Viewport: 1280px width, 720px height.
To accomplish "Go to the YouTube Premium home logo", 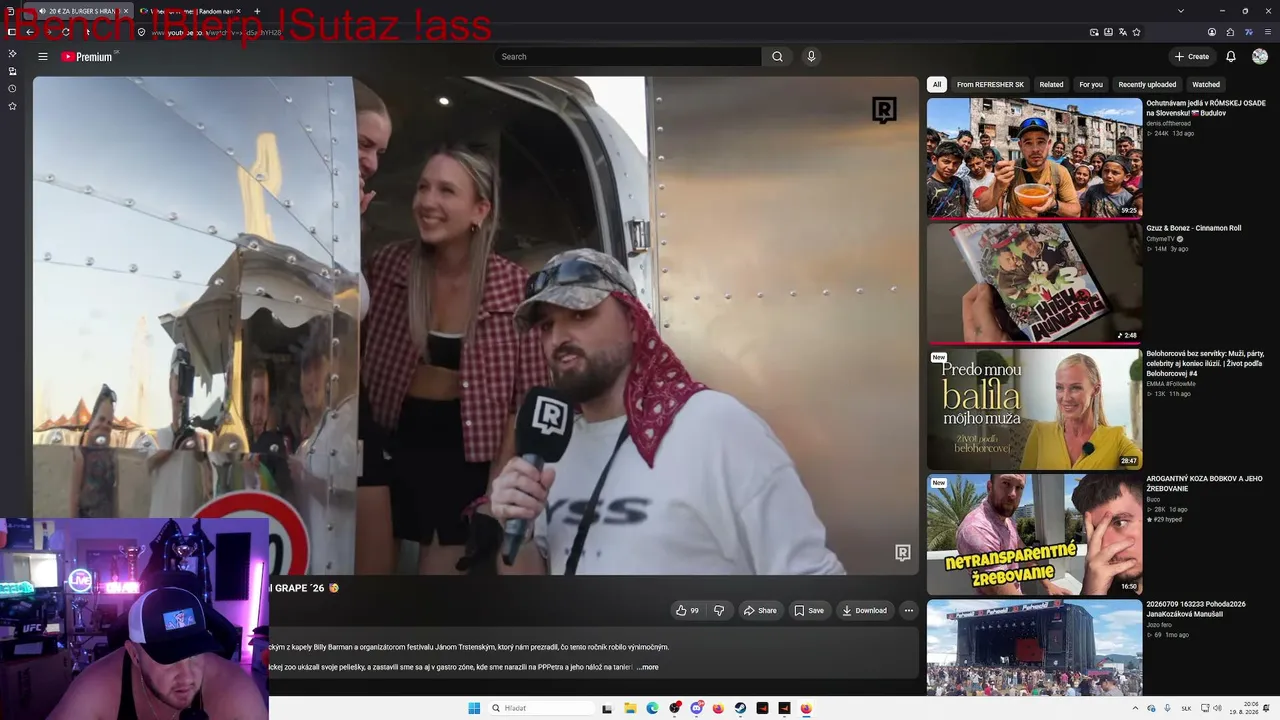I will point(87,57).
